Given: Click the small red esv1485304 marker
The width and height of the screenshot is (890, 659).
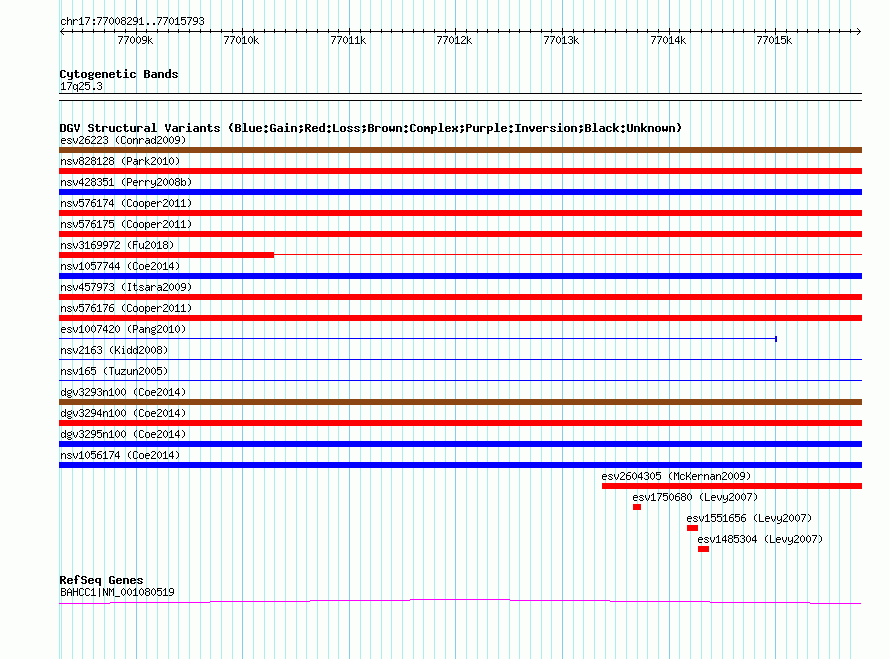Looking at the screenshot, I should click(703, 549).
